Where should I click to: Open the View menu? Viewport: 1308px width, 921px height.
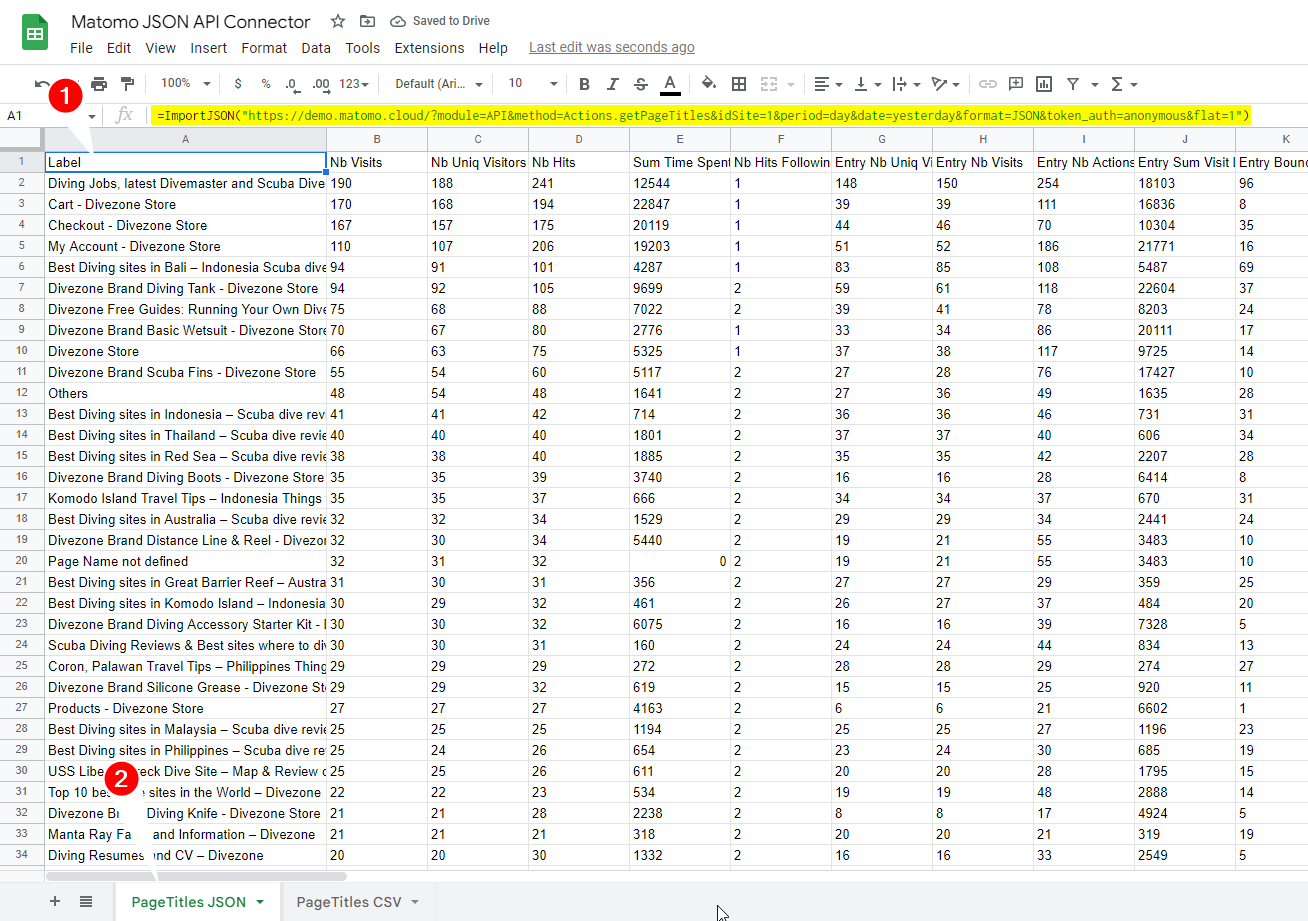tap(160, 48)
